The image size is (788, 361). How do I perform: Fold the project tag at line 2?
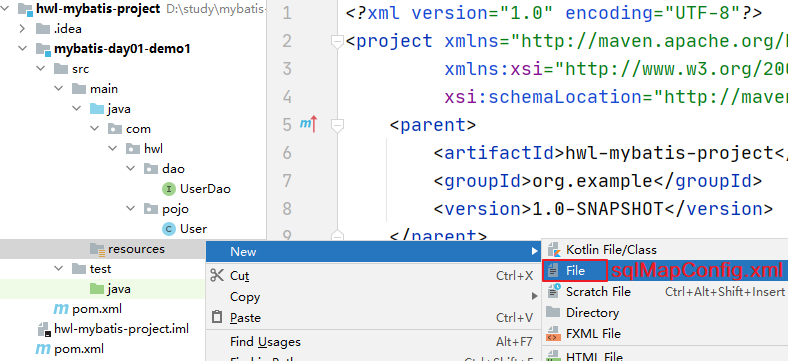click(x=338, y=42)
